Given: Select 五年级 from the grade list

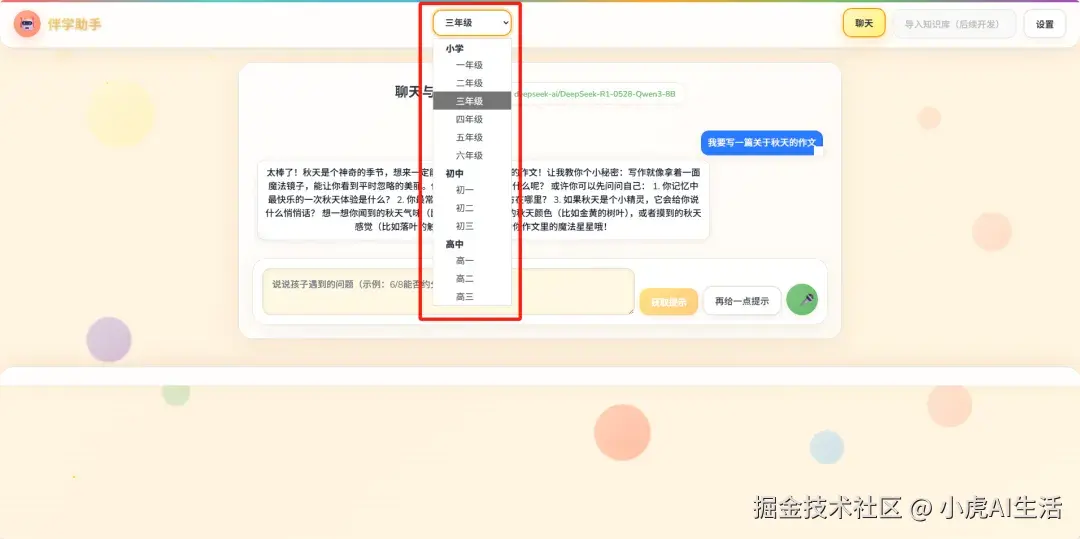Looking at the screenshot, I should (x=472, y=138).
